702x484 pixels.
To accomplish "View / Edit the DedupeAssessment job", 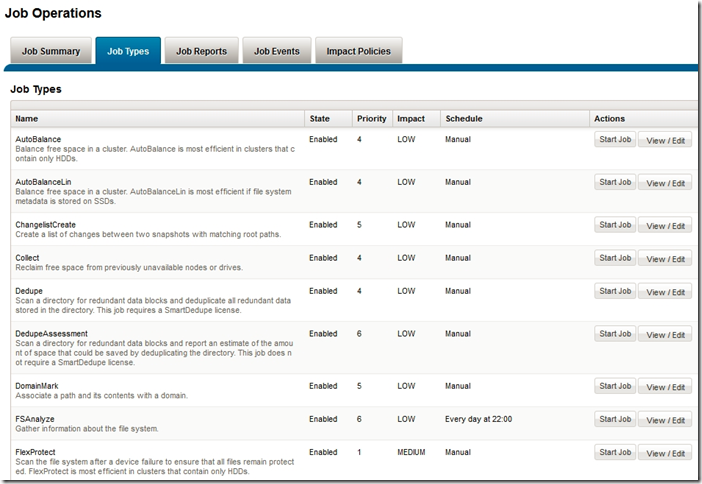I will (x=665, y=334).
